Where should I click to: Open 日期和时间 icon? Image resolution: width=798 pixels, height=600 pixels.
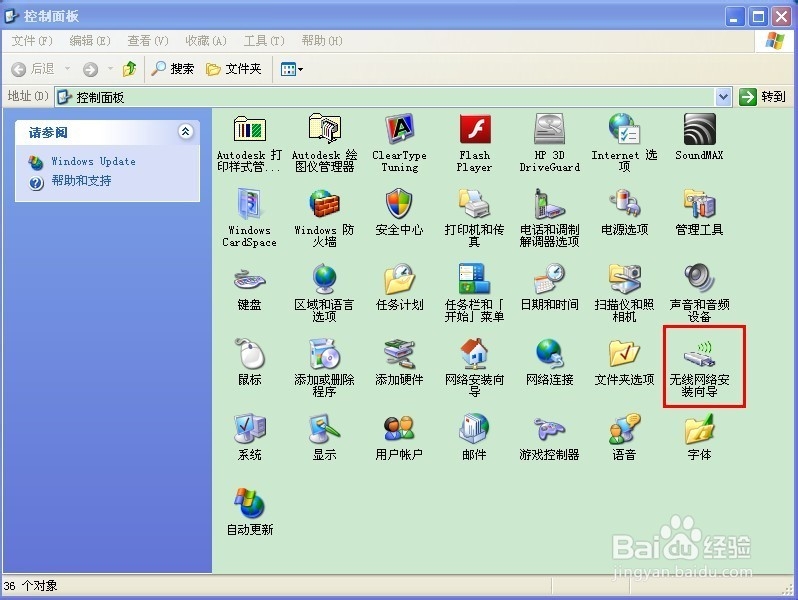549,278
